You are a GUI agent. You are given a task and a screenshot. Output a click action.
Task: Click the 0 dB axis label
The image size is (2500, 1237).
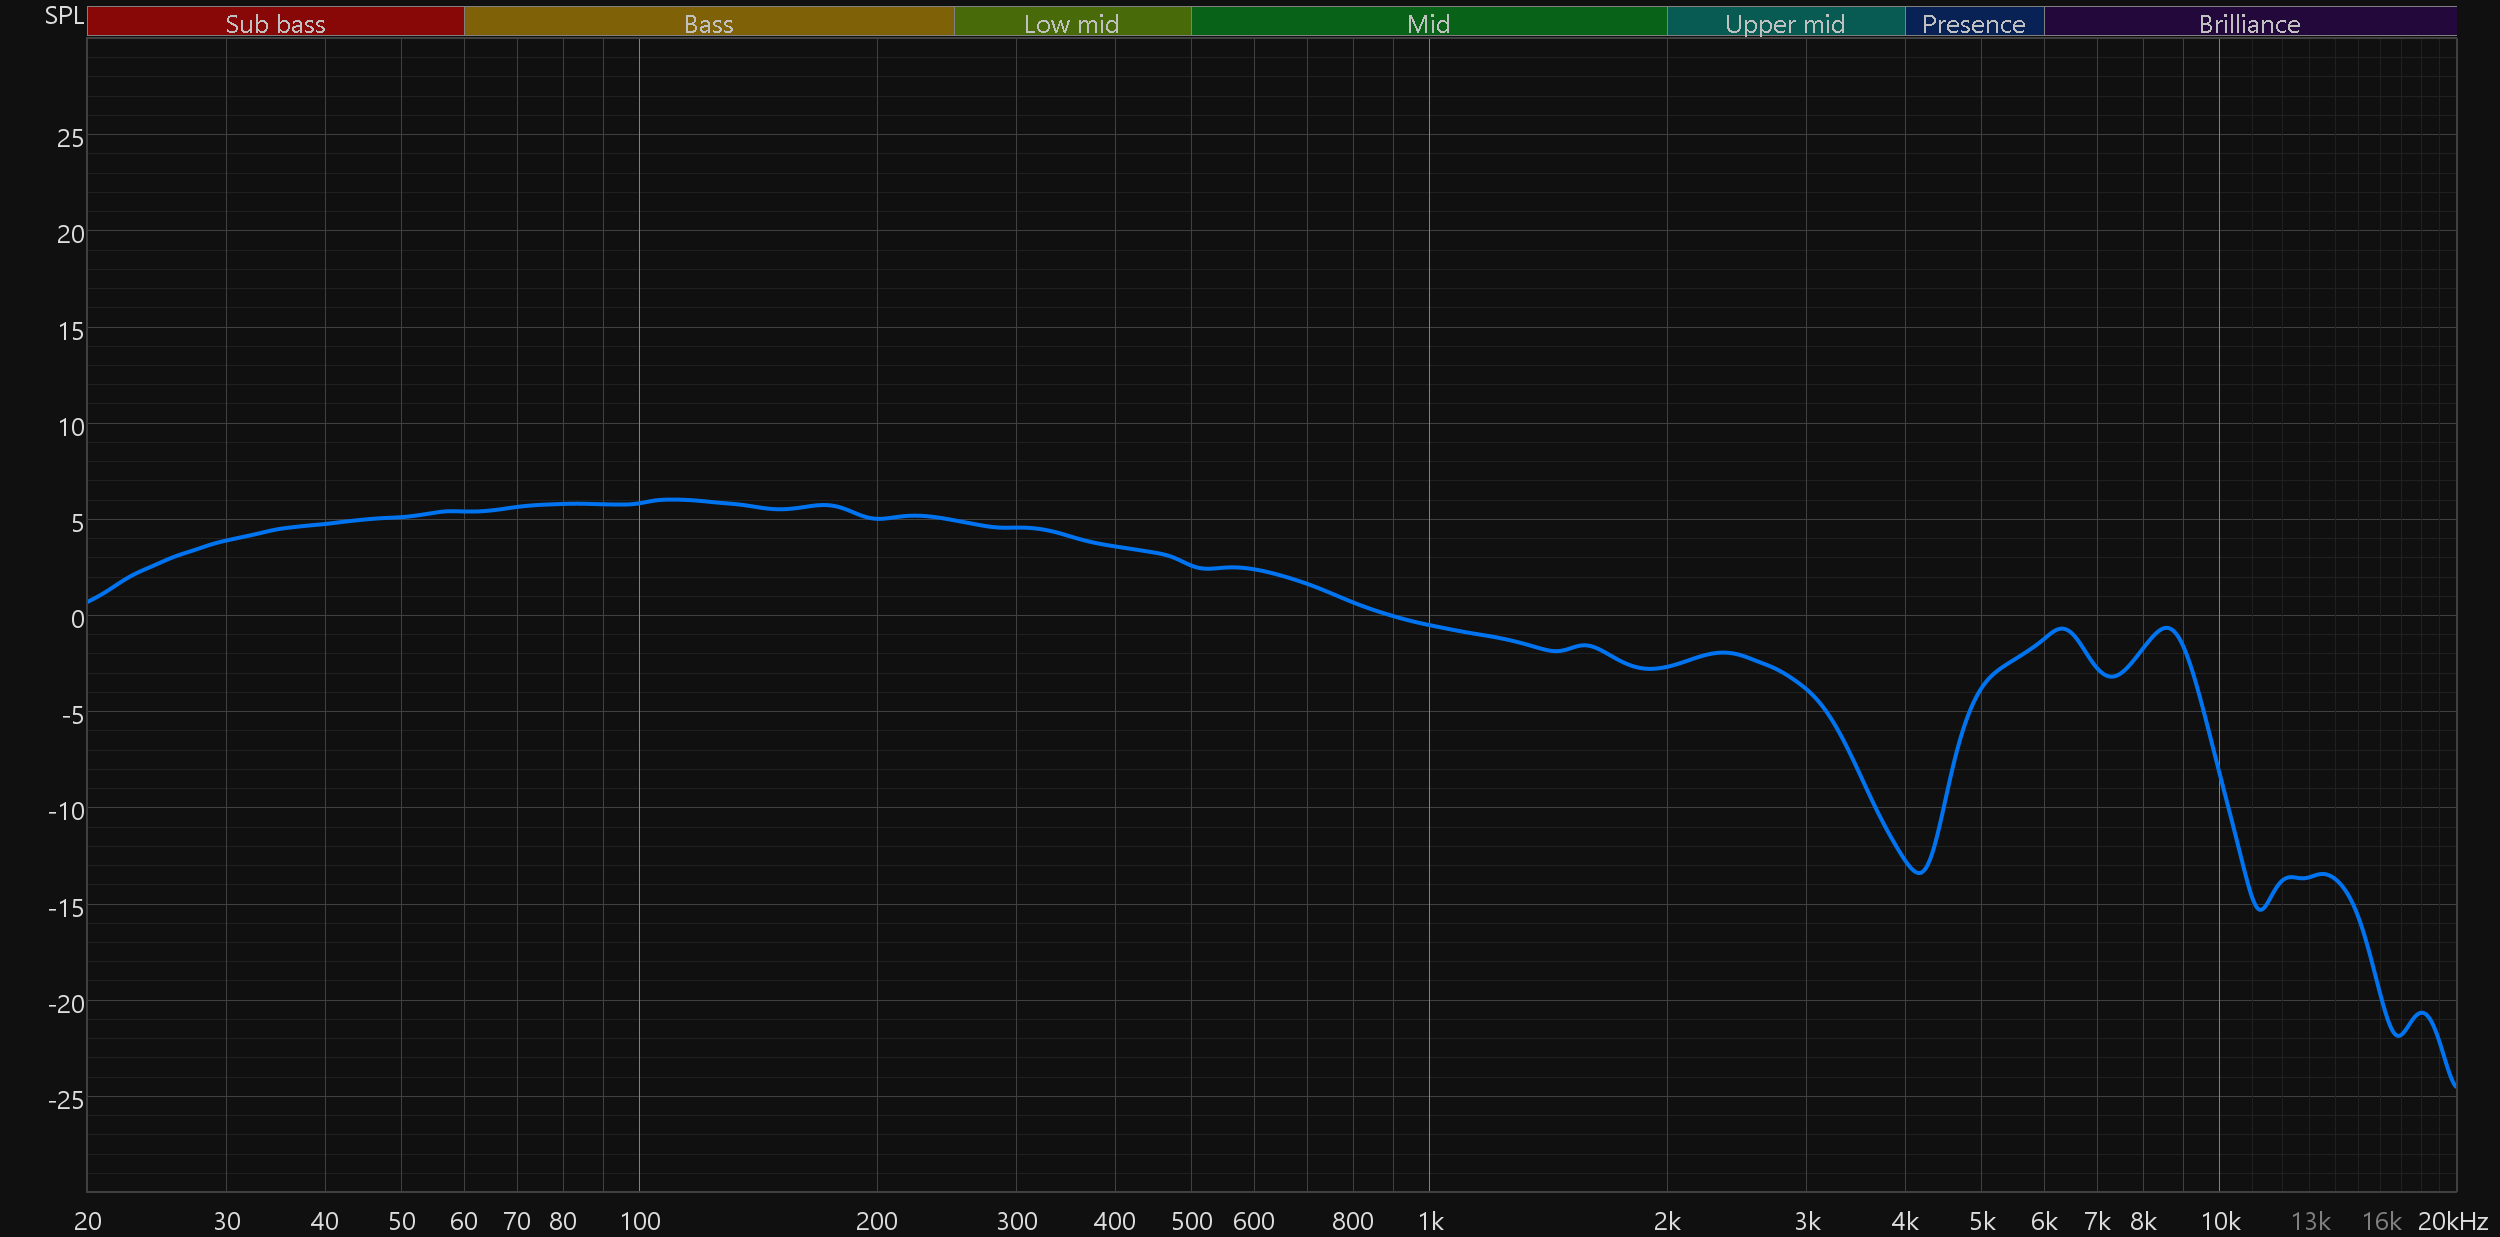click(77, 619)
